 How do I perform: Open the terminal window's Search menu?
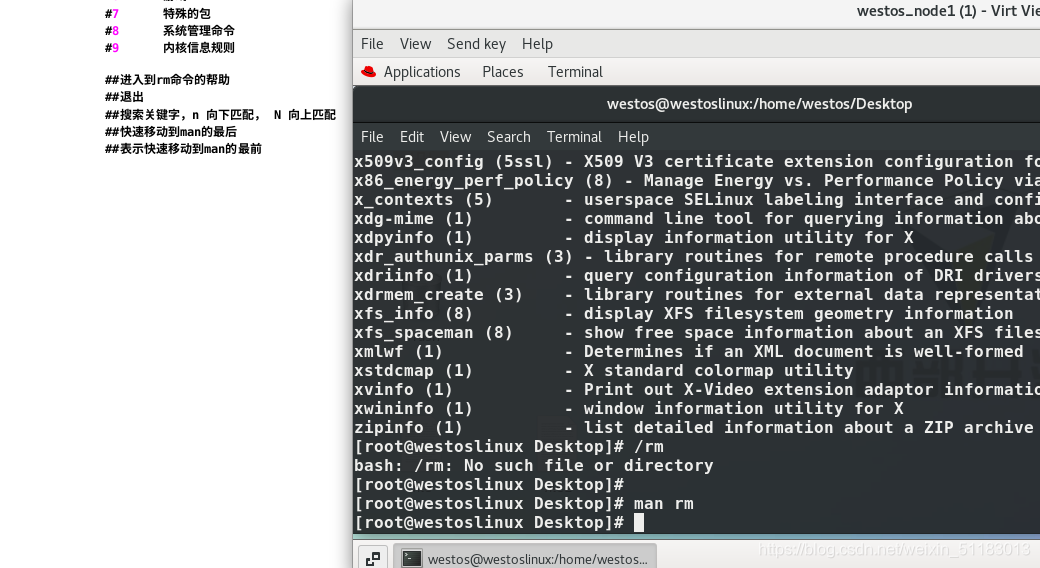click(x=509, y=137)
